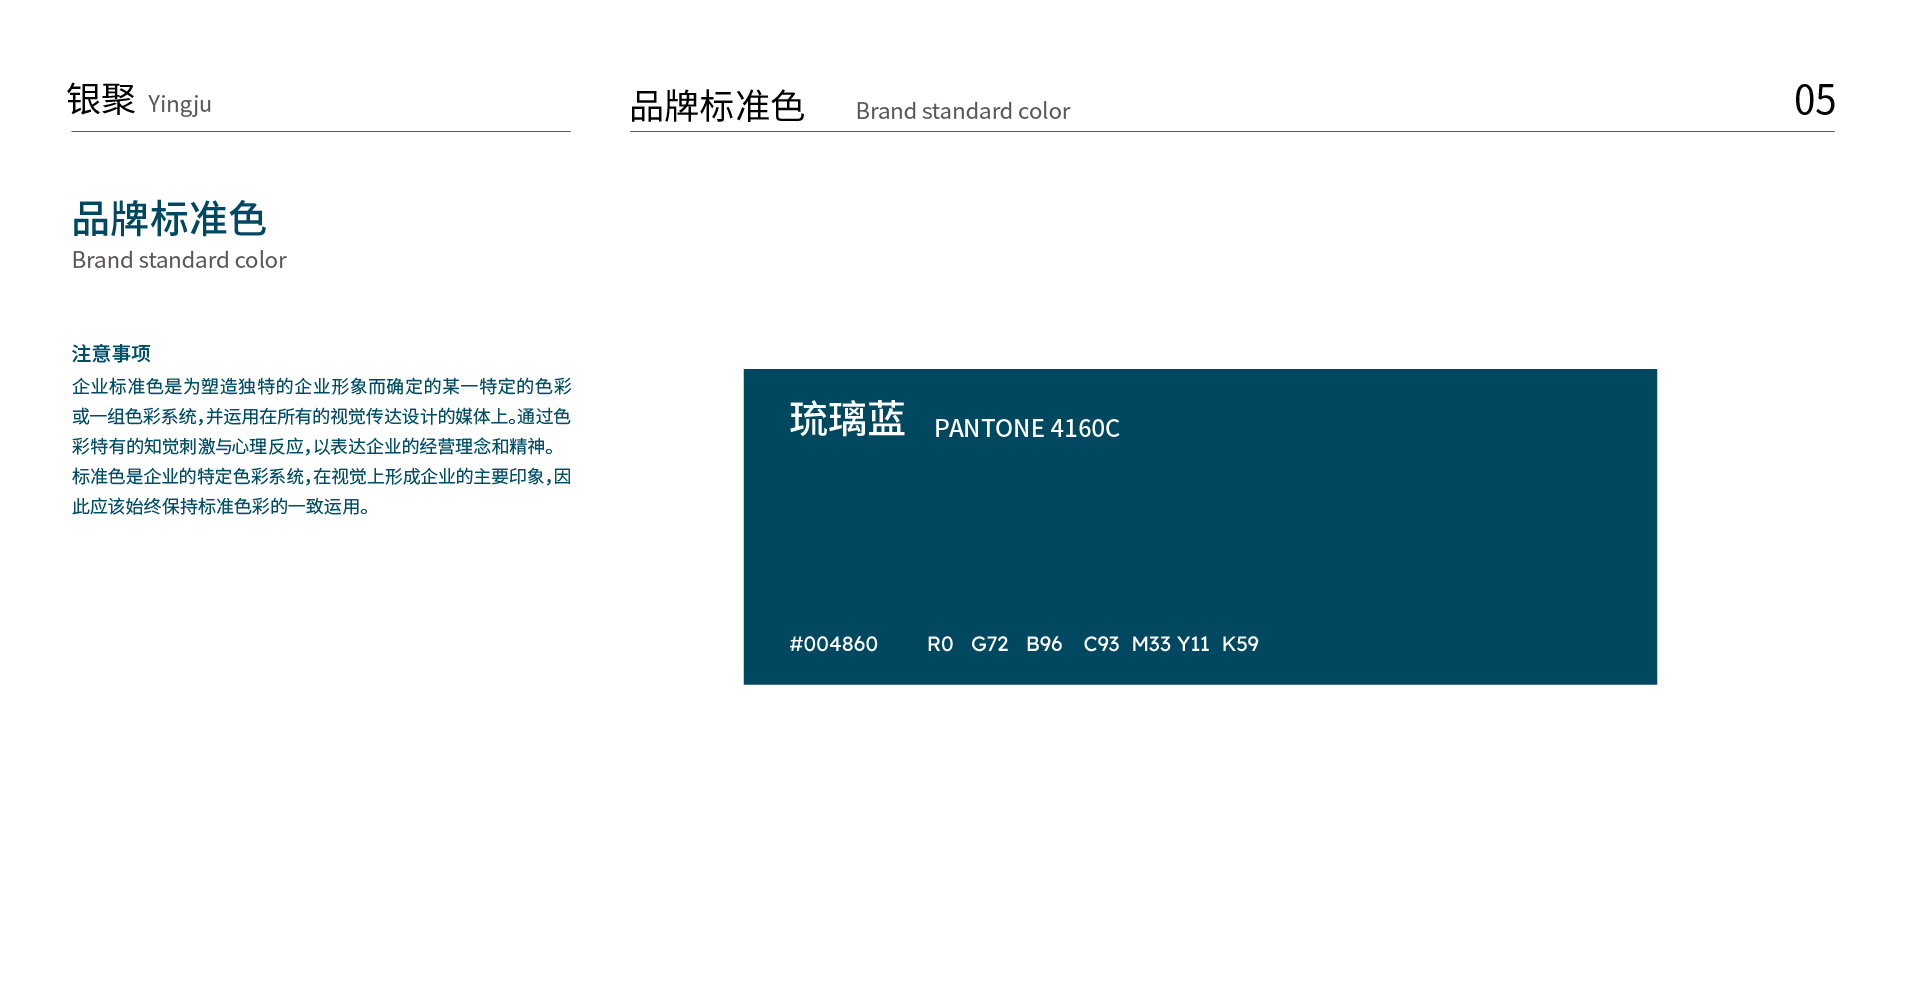Click the black 品牌标准色 header title
1920x982 pixels.
[x=717, y=106]
